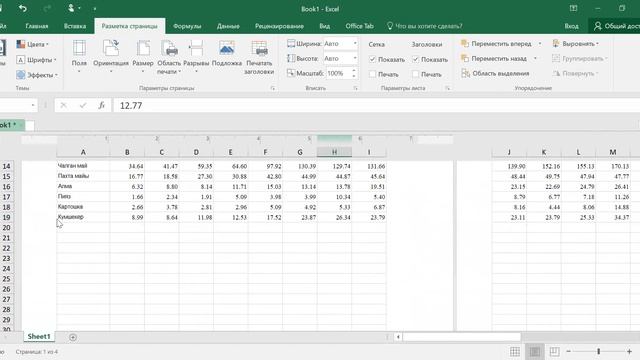640x360 pixels.
Task: Click the formula bar showing 12.77
Action: pyautogui.click(x=376, y=105)
